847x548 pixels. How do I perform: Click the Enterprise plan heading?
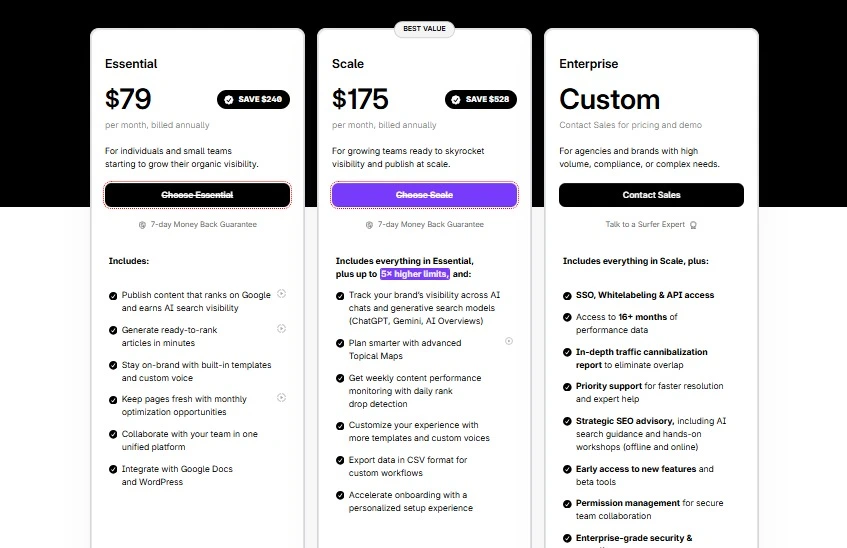pyautogui.click(x=588, y=64)
